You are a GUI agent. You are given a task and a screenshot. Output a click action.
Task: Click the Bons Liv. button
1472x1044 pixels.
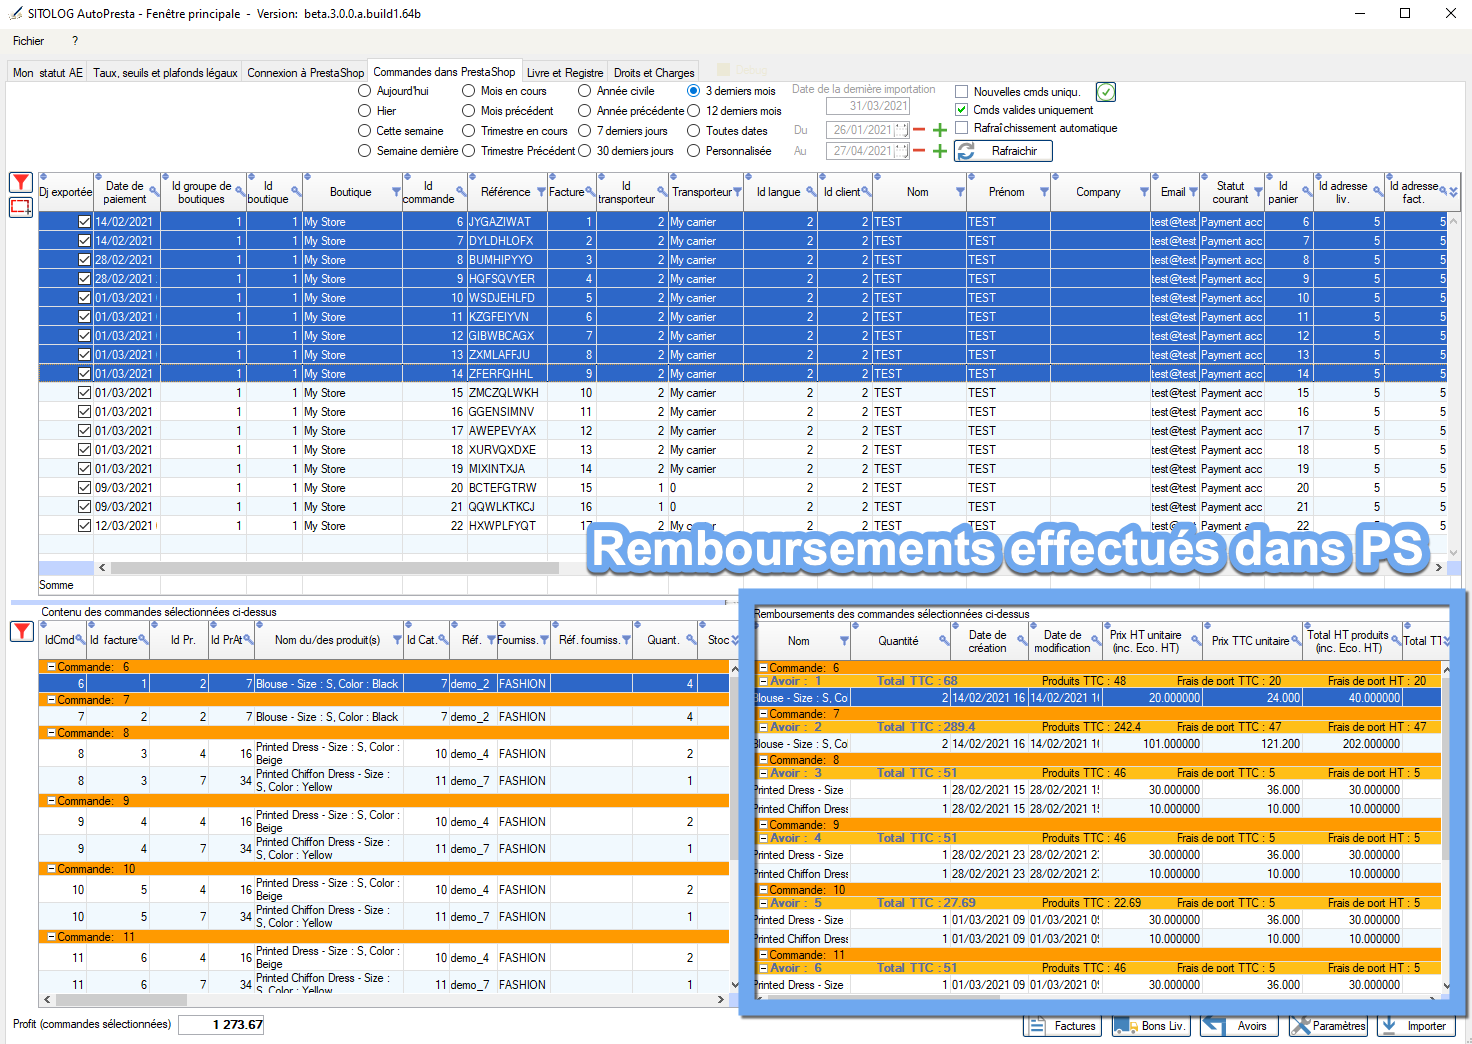click(1150, 1026)
